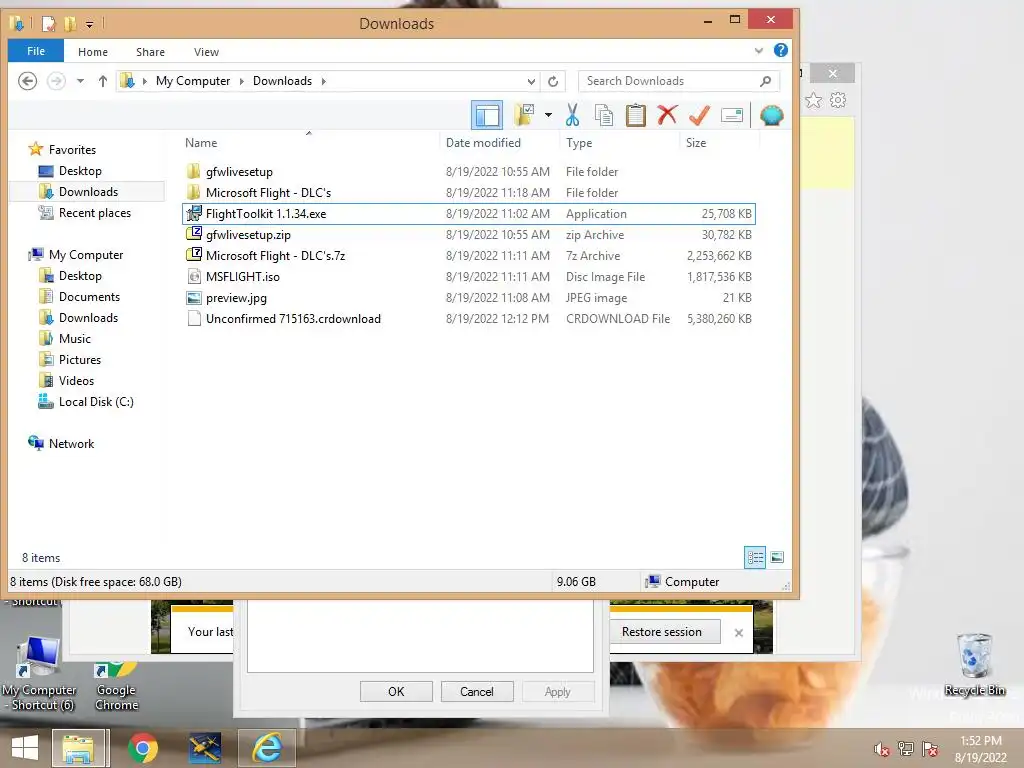Switch to Large icons view icon
The image size is (1024, 768).
(x=777, y=557)
